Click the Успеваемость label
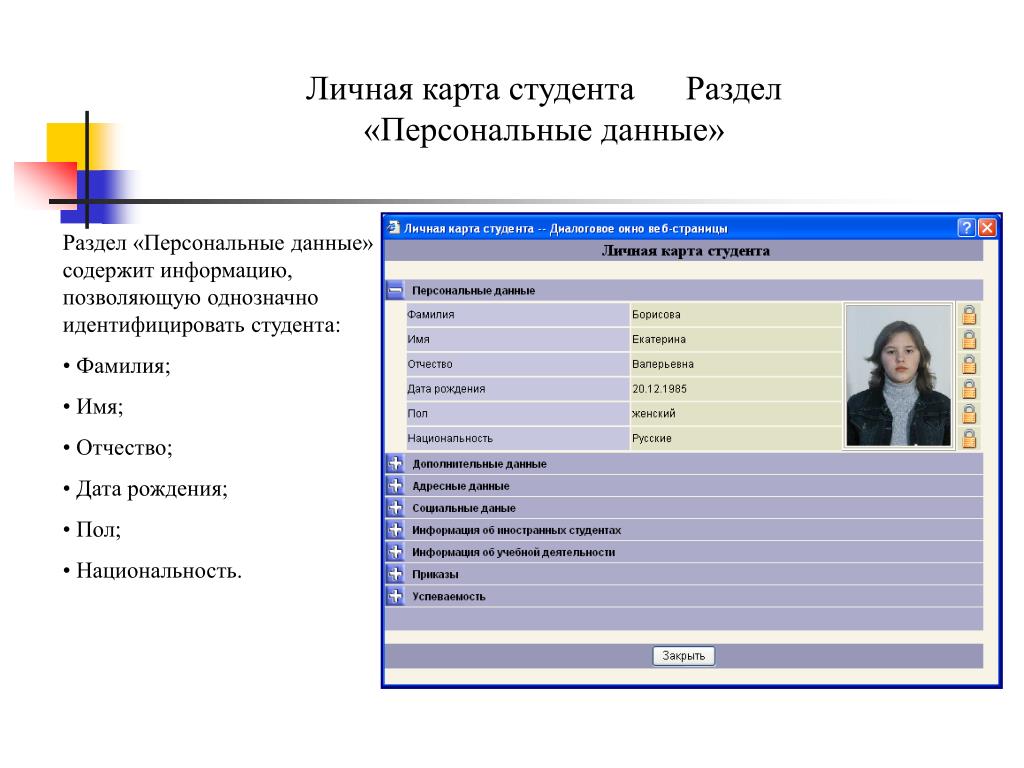The height and width of the screenshot is (768, 1024). pyautogui.click(x=449, y=597)
